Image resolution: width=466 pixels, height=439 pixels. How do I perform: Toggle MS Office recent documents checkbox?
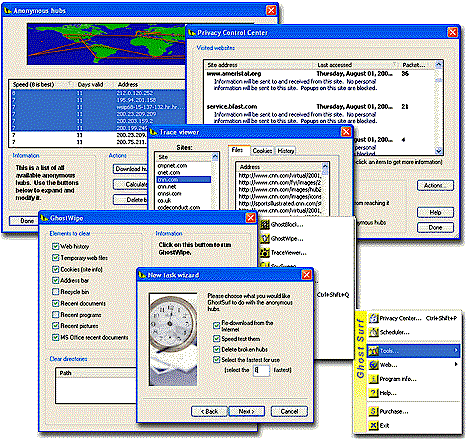[55, 337]
